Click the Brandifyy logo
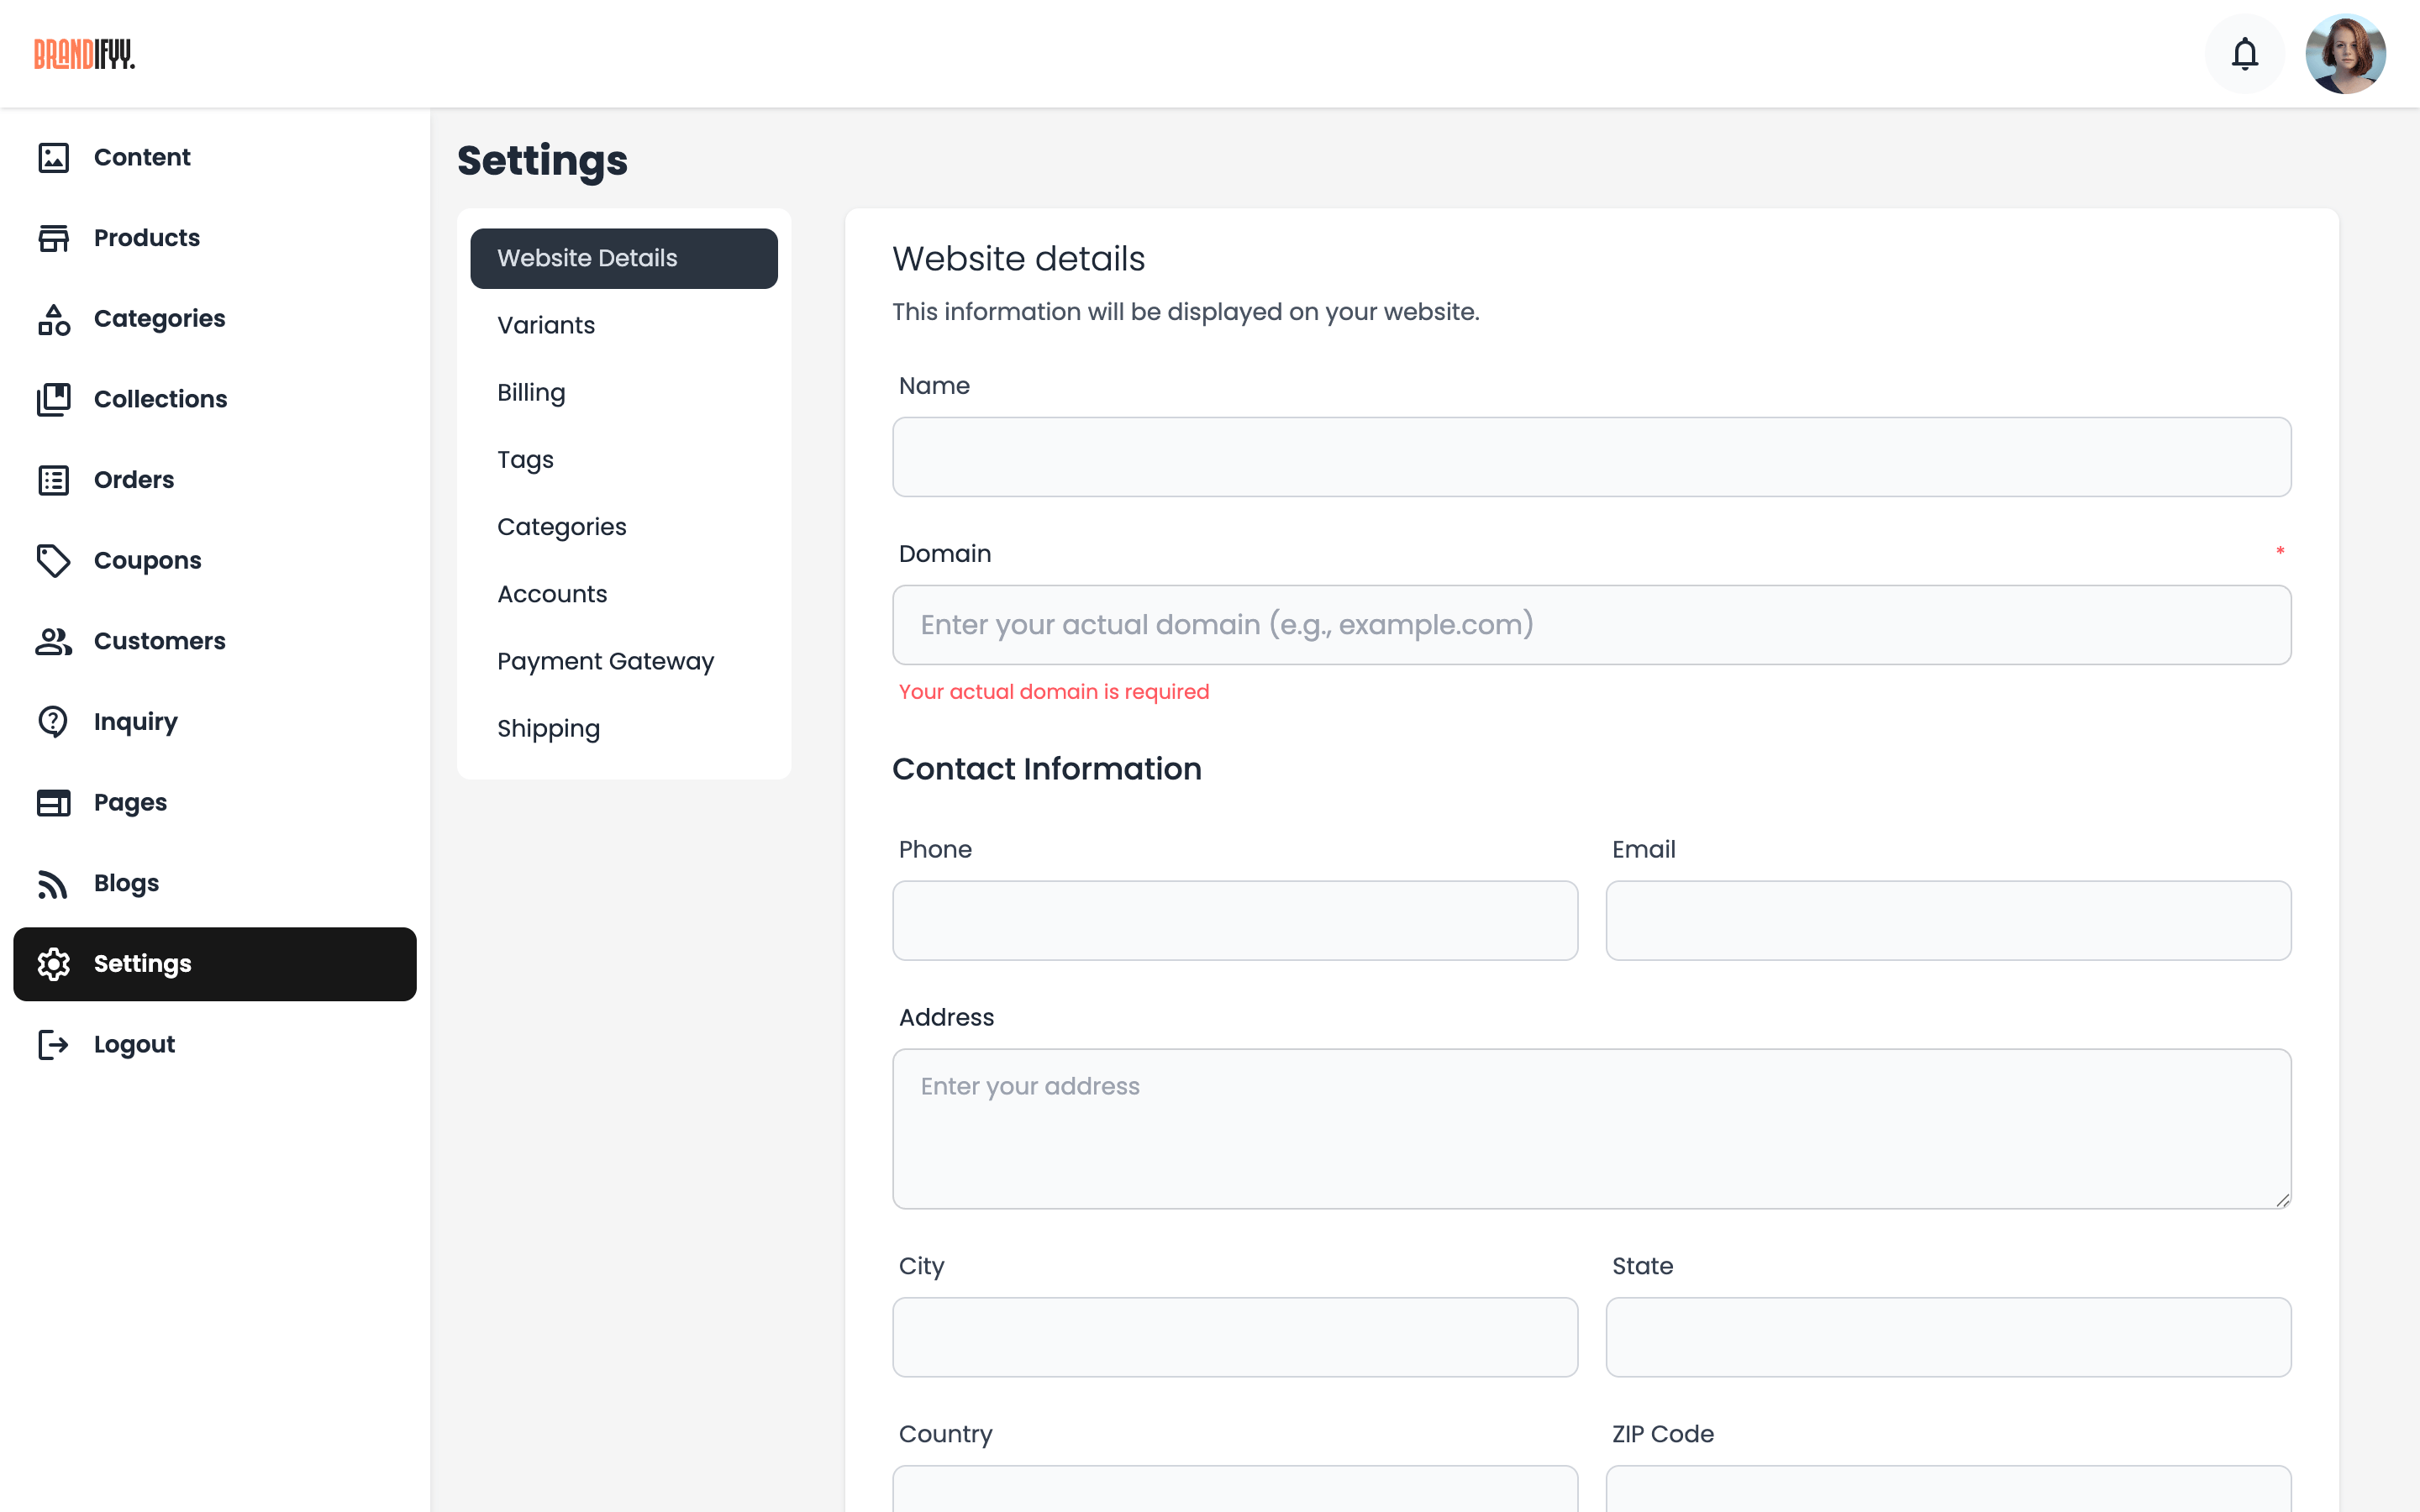Screen dimensions: 2420x1512 84,53
